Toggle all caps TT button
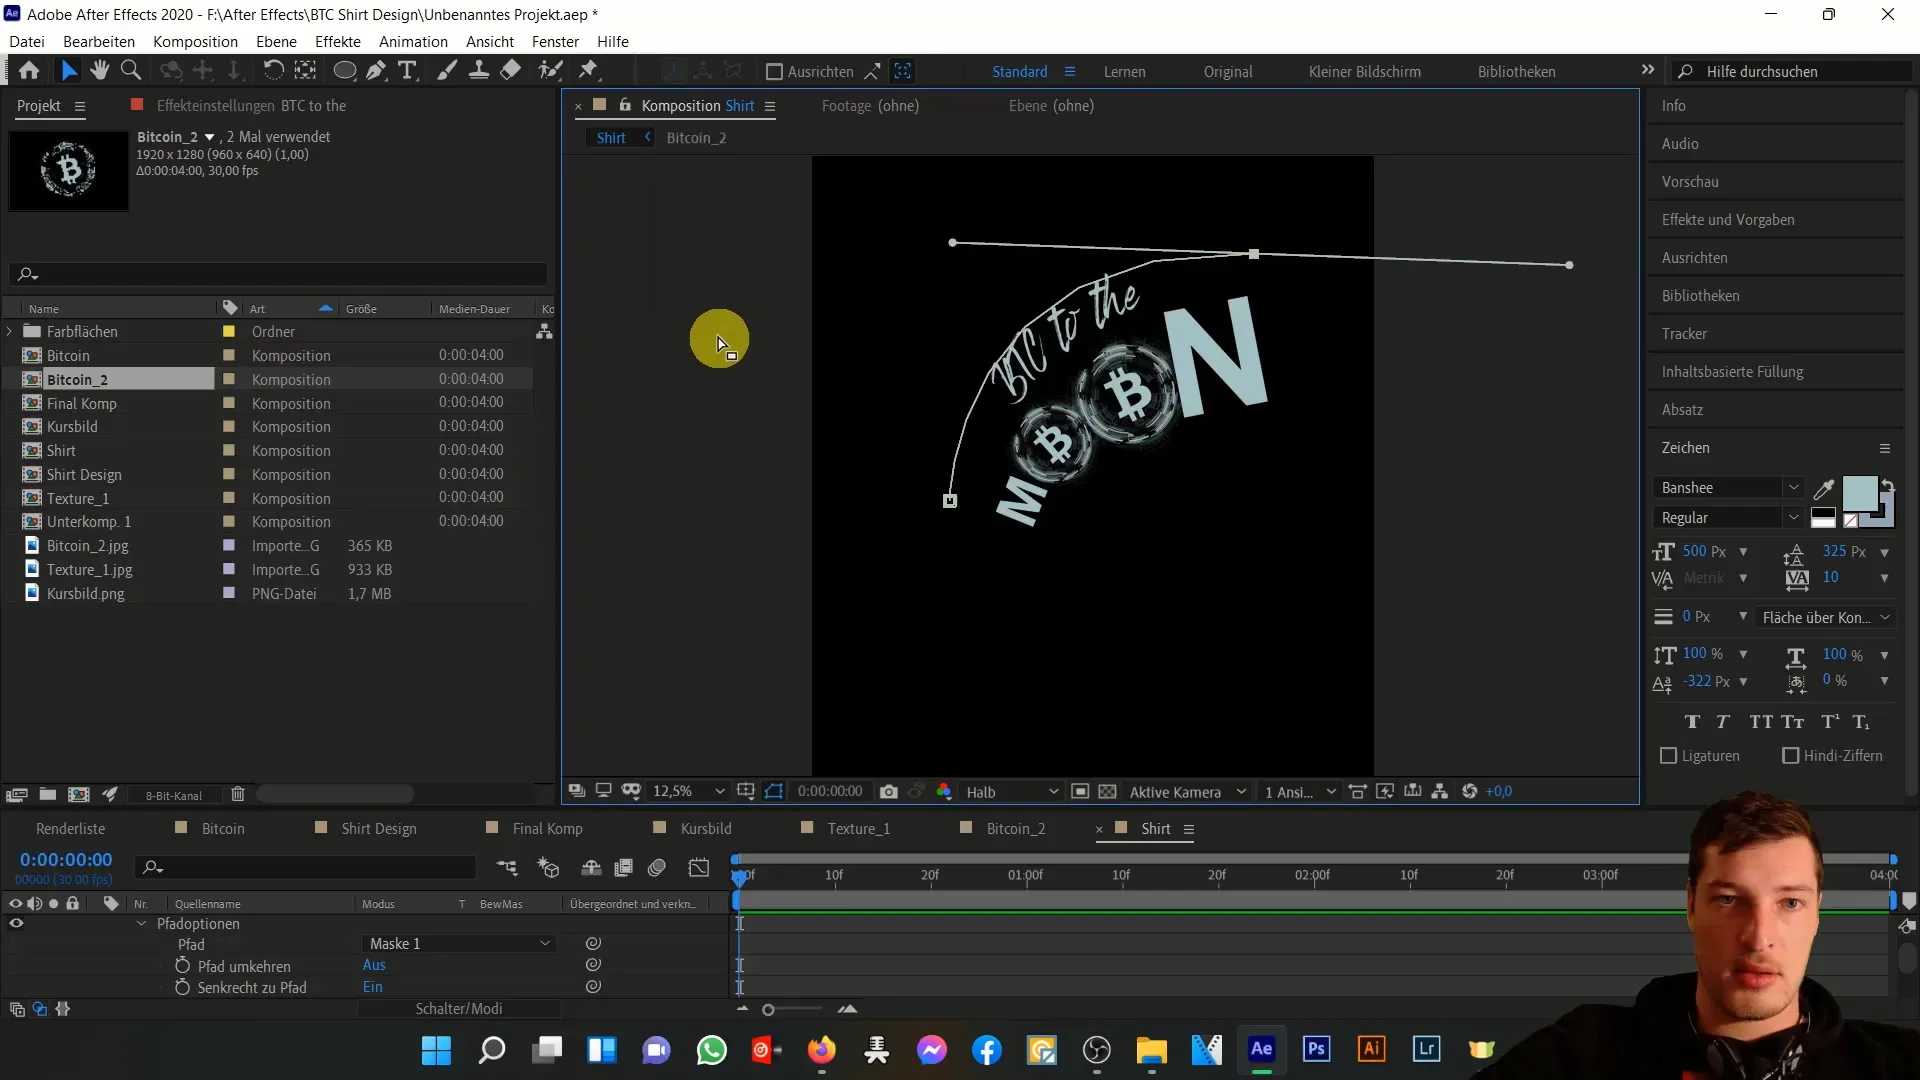Viewport: 1920px width, 1080px height. (1761, 722)
